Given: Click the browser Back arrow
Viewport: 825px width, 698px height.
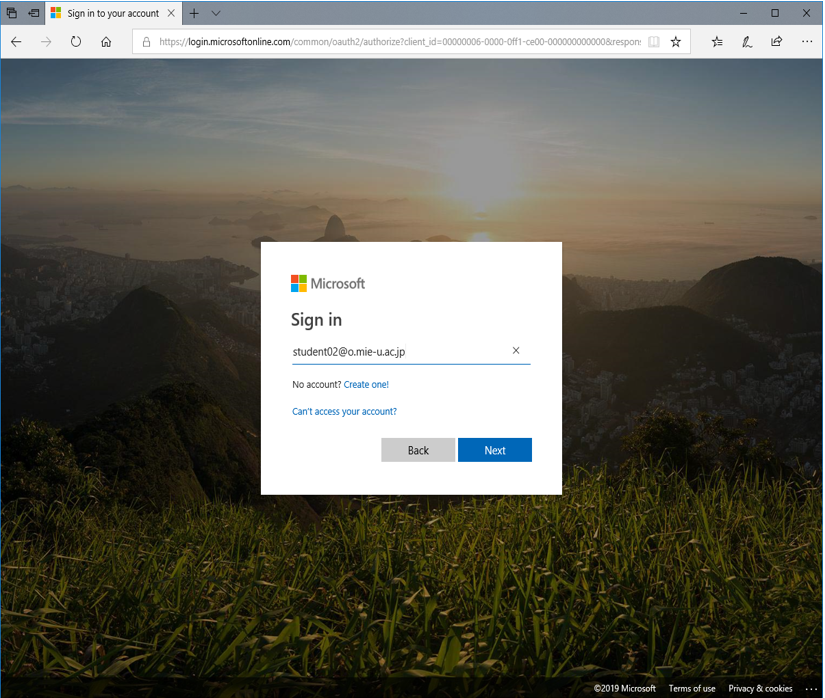Looking at the screenshot, I should coord(16,42).
